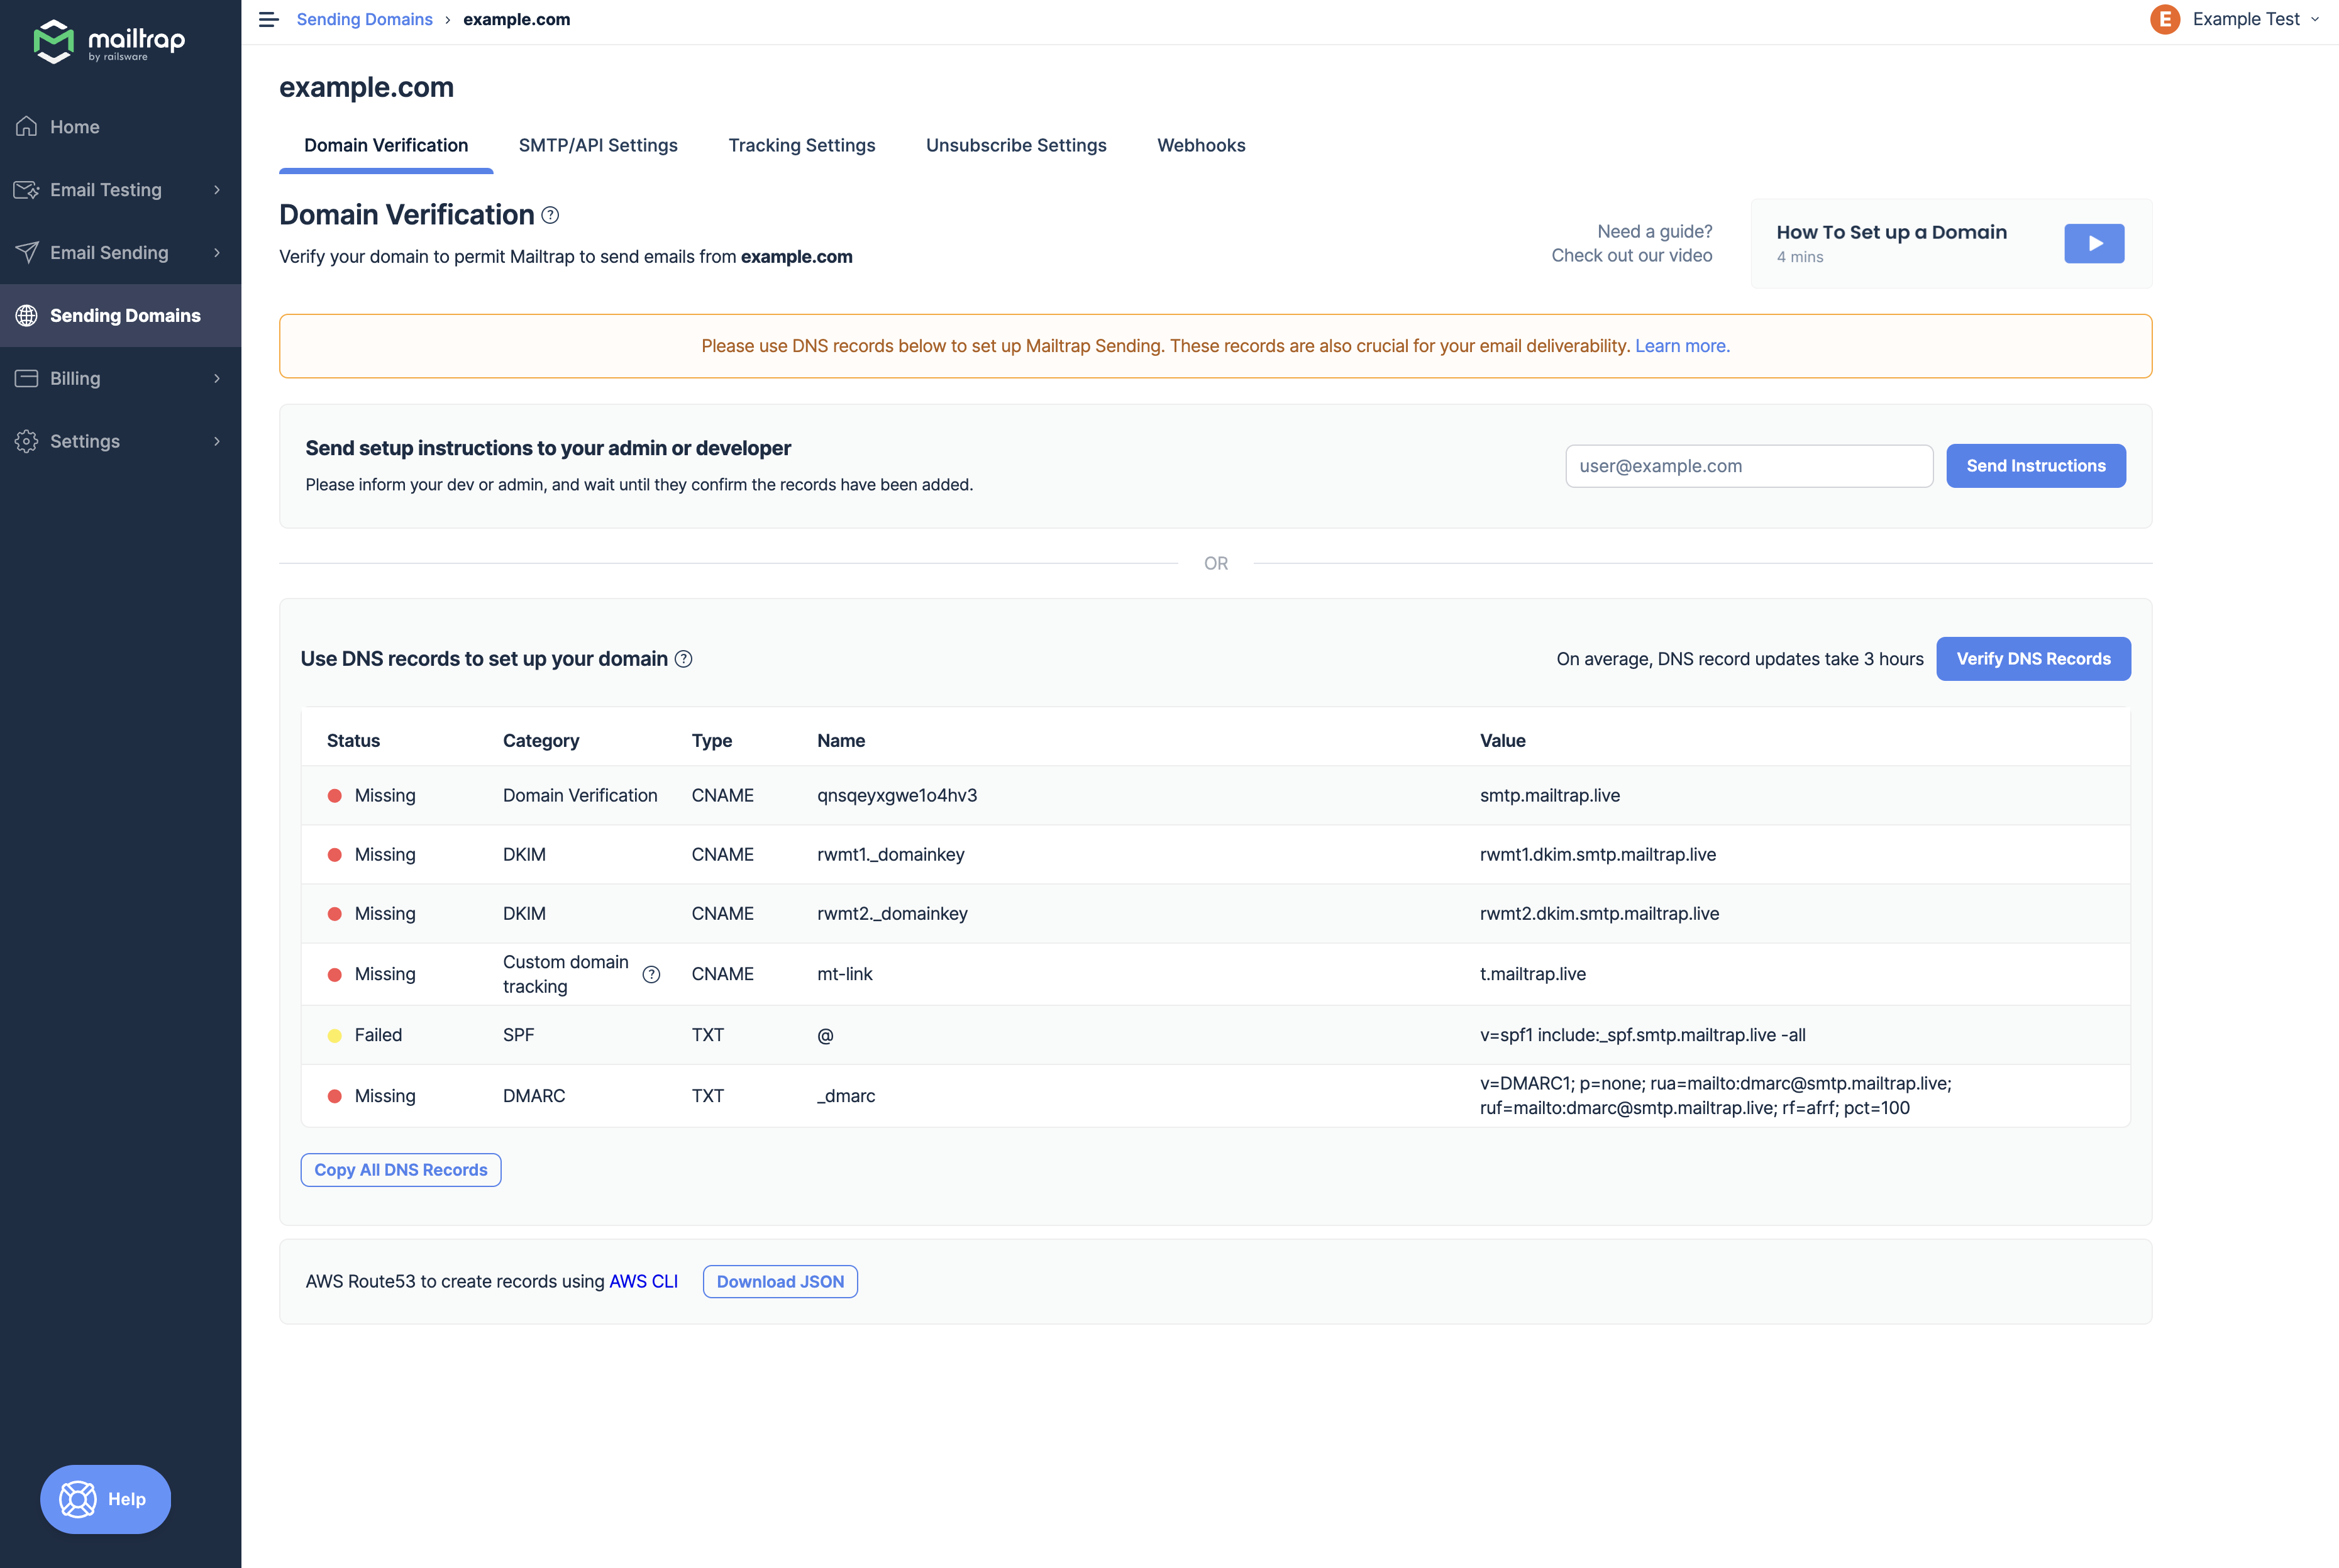Viewport: 2339px width, 1568px height.
Task: Switch to the SMTP/API Settings tab
Action: (597, 145)
